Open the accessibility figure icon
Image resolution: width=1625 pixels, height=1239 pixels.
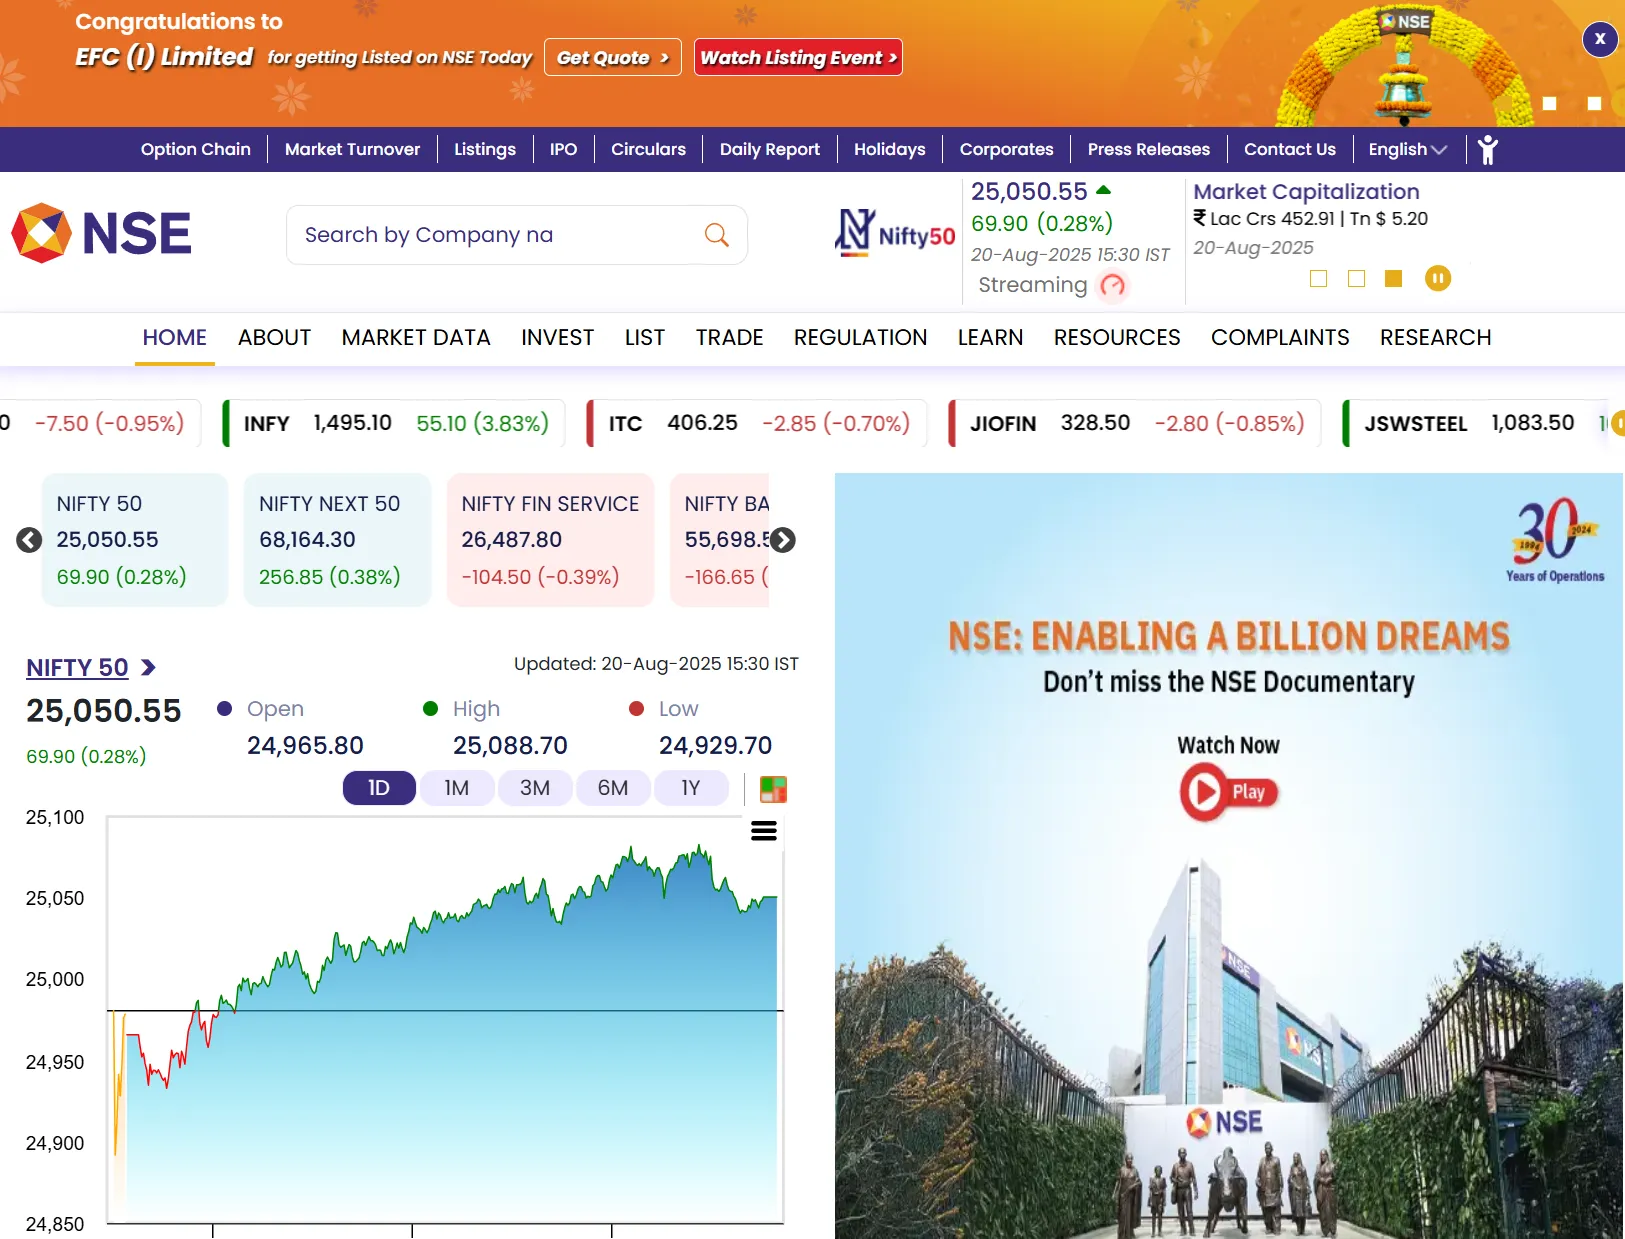(1487, 150)
